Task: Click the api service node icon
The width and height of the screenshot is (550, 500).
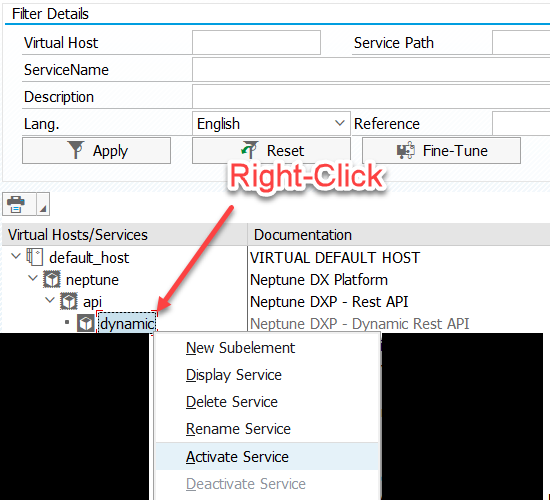Action: (x=69, y=301)
